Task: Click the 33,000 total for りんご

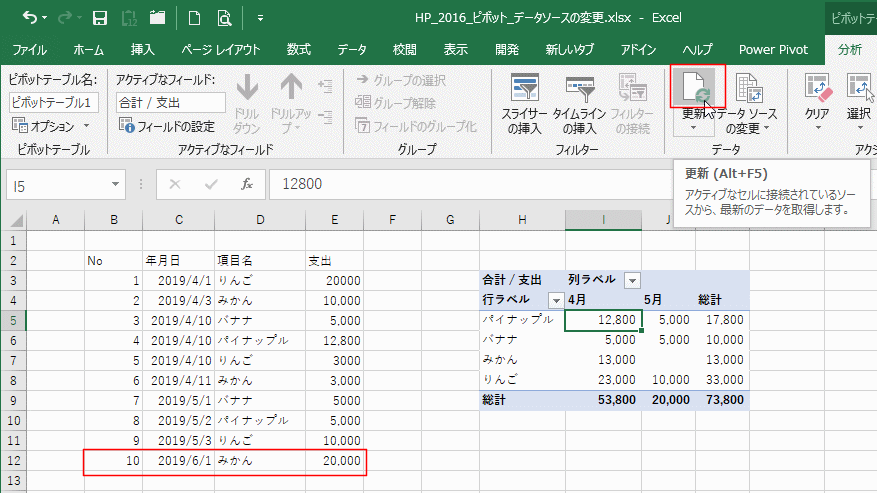Action: click(722, 380)
